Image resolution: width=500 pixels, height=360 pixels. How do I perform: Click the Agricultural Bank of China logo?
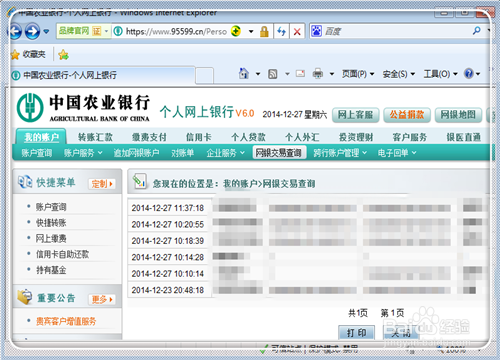click(83, 107)
